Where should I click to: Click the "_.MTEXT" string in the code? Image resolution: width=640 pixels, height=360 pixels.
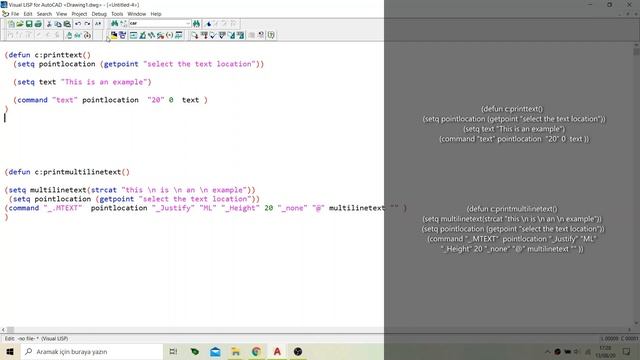pyautogui.click(x=63, y=208)
